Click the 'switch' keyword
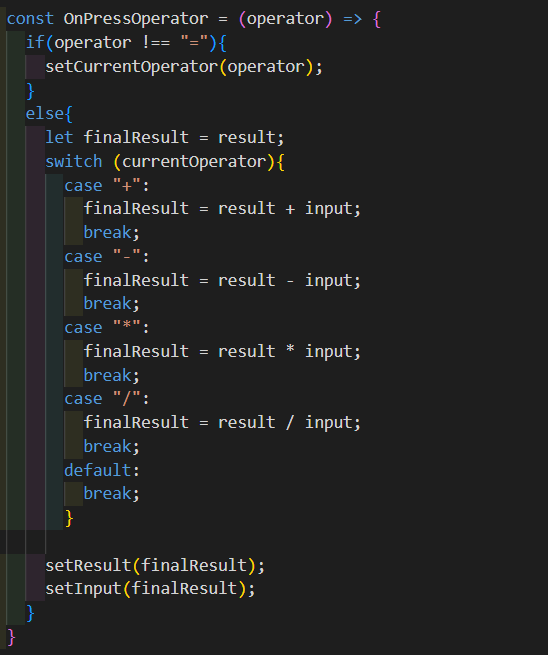The image size is (548, 655). (74, 161)
